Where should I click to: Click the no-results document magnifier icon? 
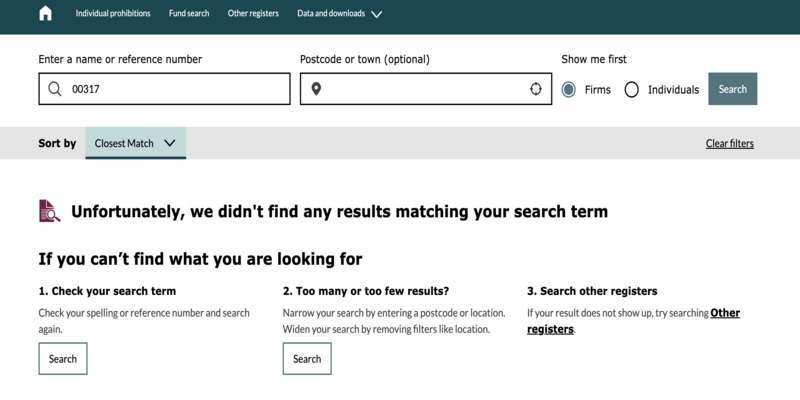coord(49,211)
